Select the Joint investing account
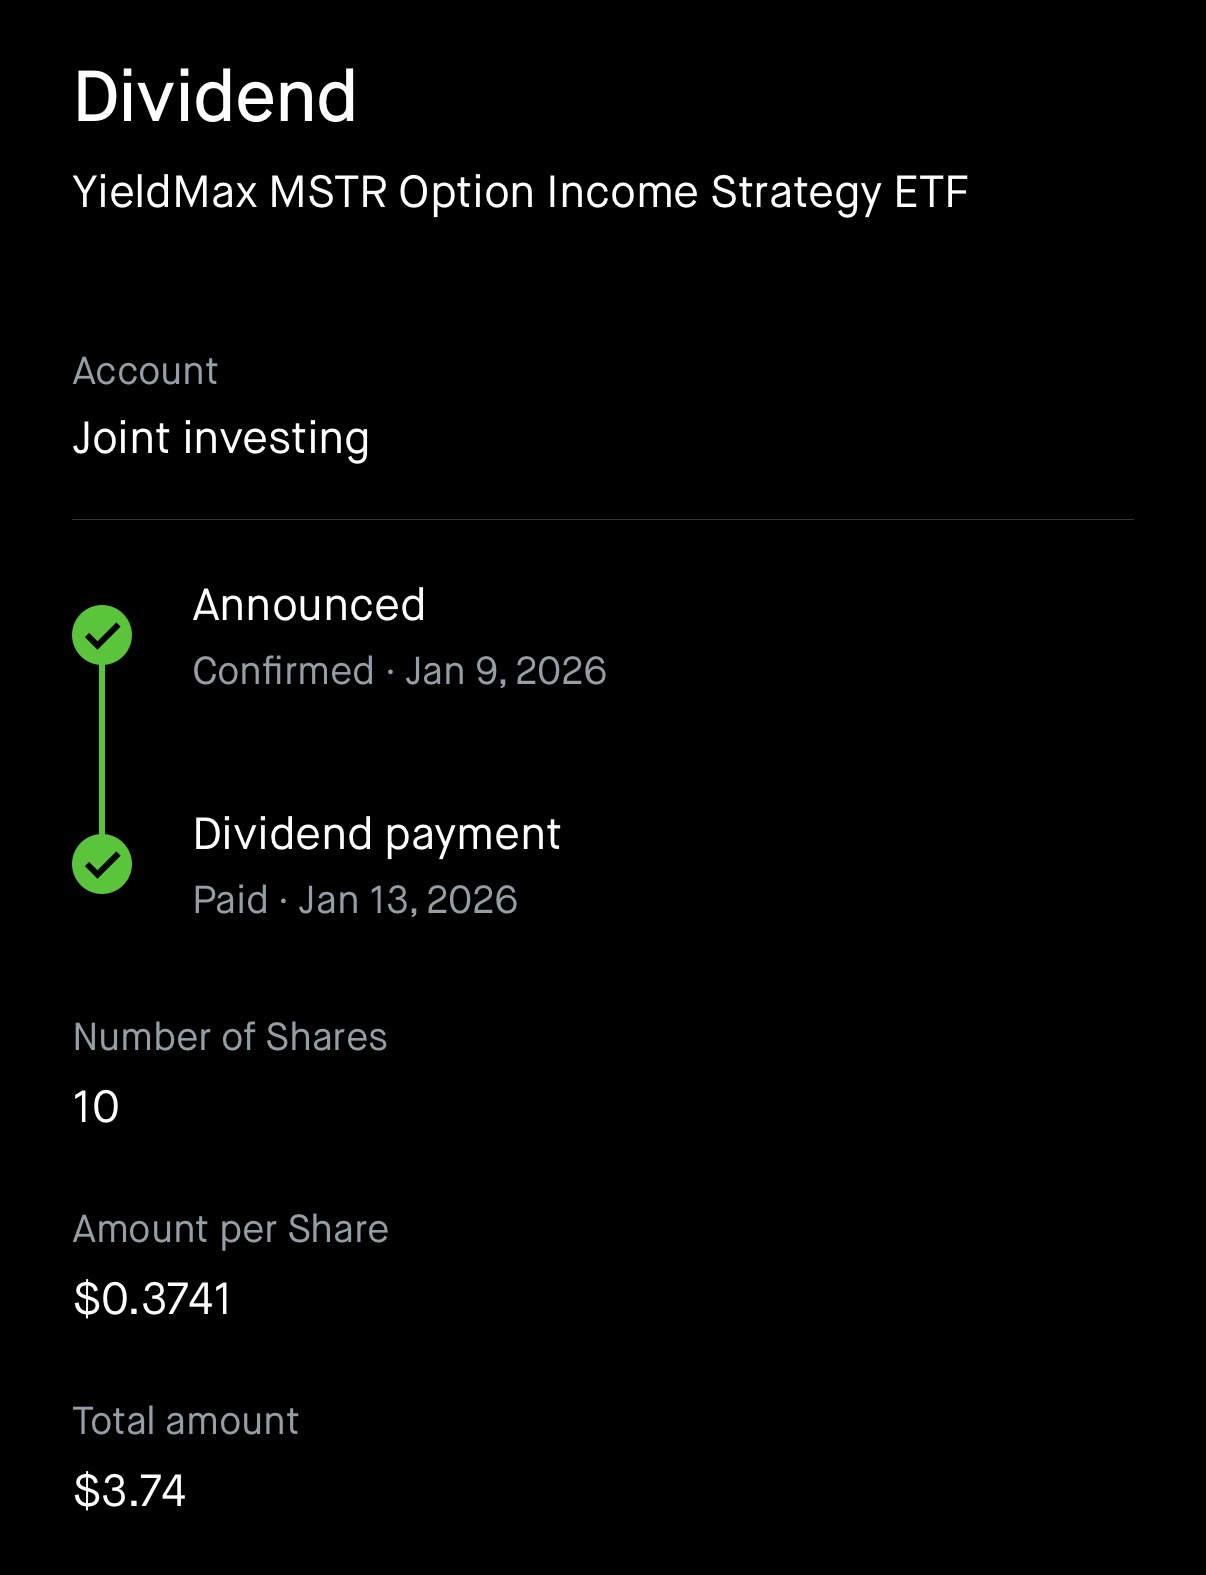The height and width of the screenshot is (1575, 1206). click(221, 438)
